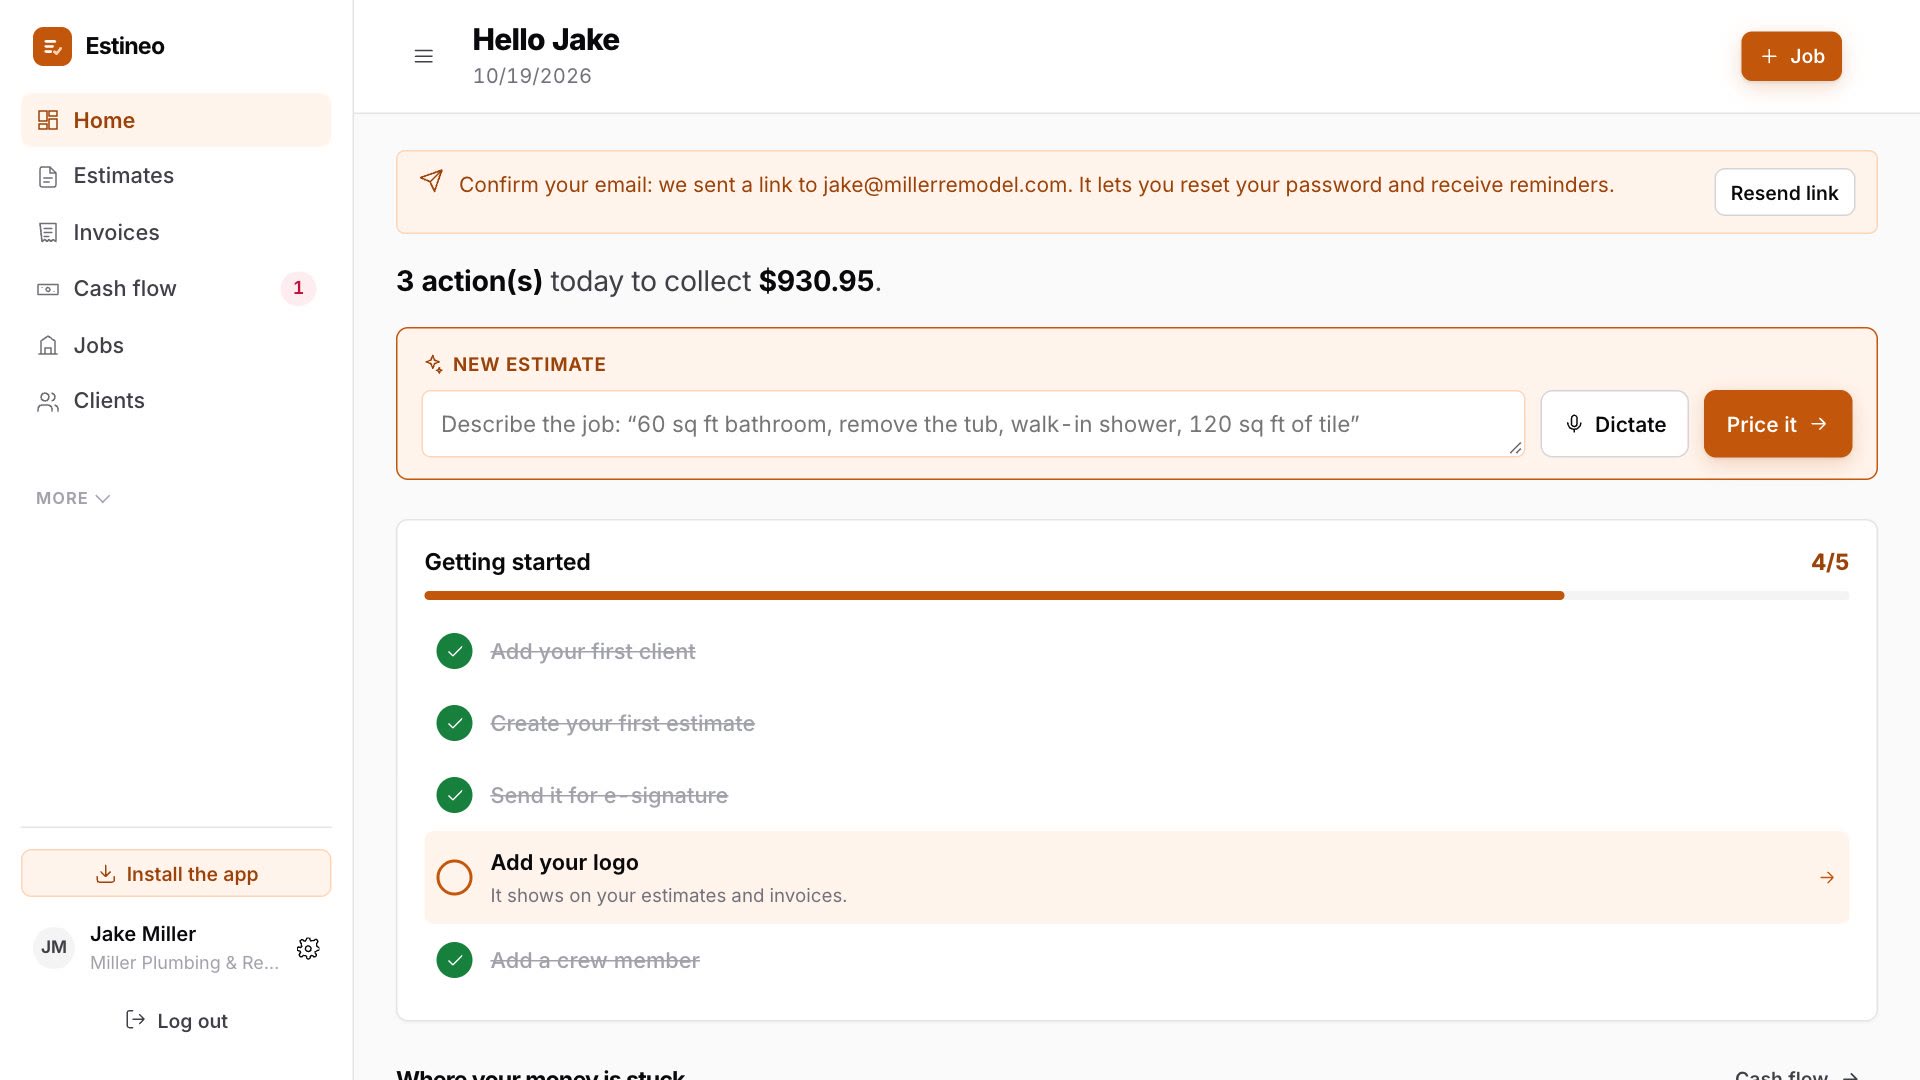Navigate to Jobs
The image size is (1920, 1080).
[x=176, y=345]
